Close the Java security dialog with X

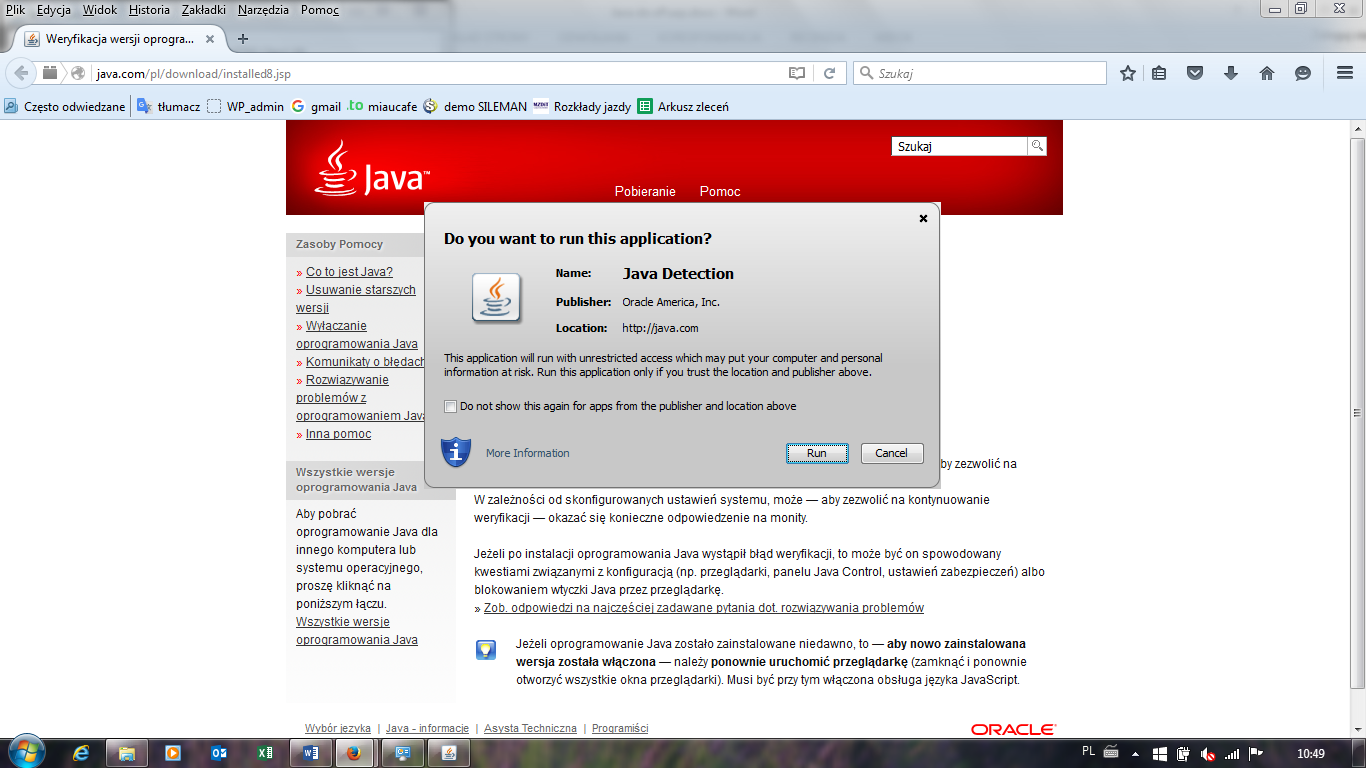[923, 218]
